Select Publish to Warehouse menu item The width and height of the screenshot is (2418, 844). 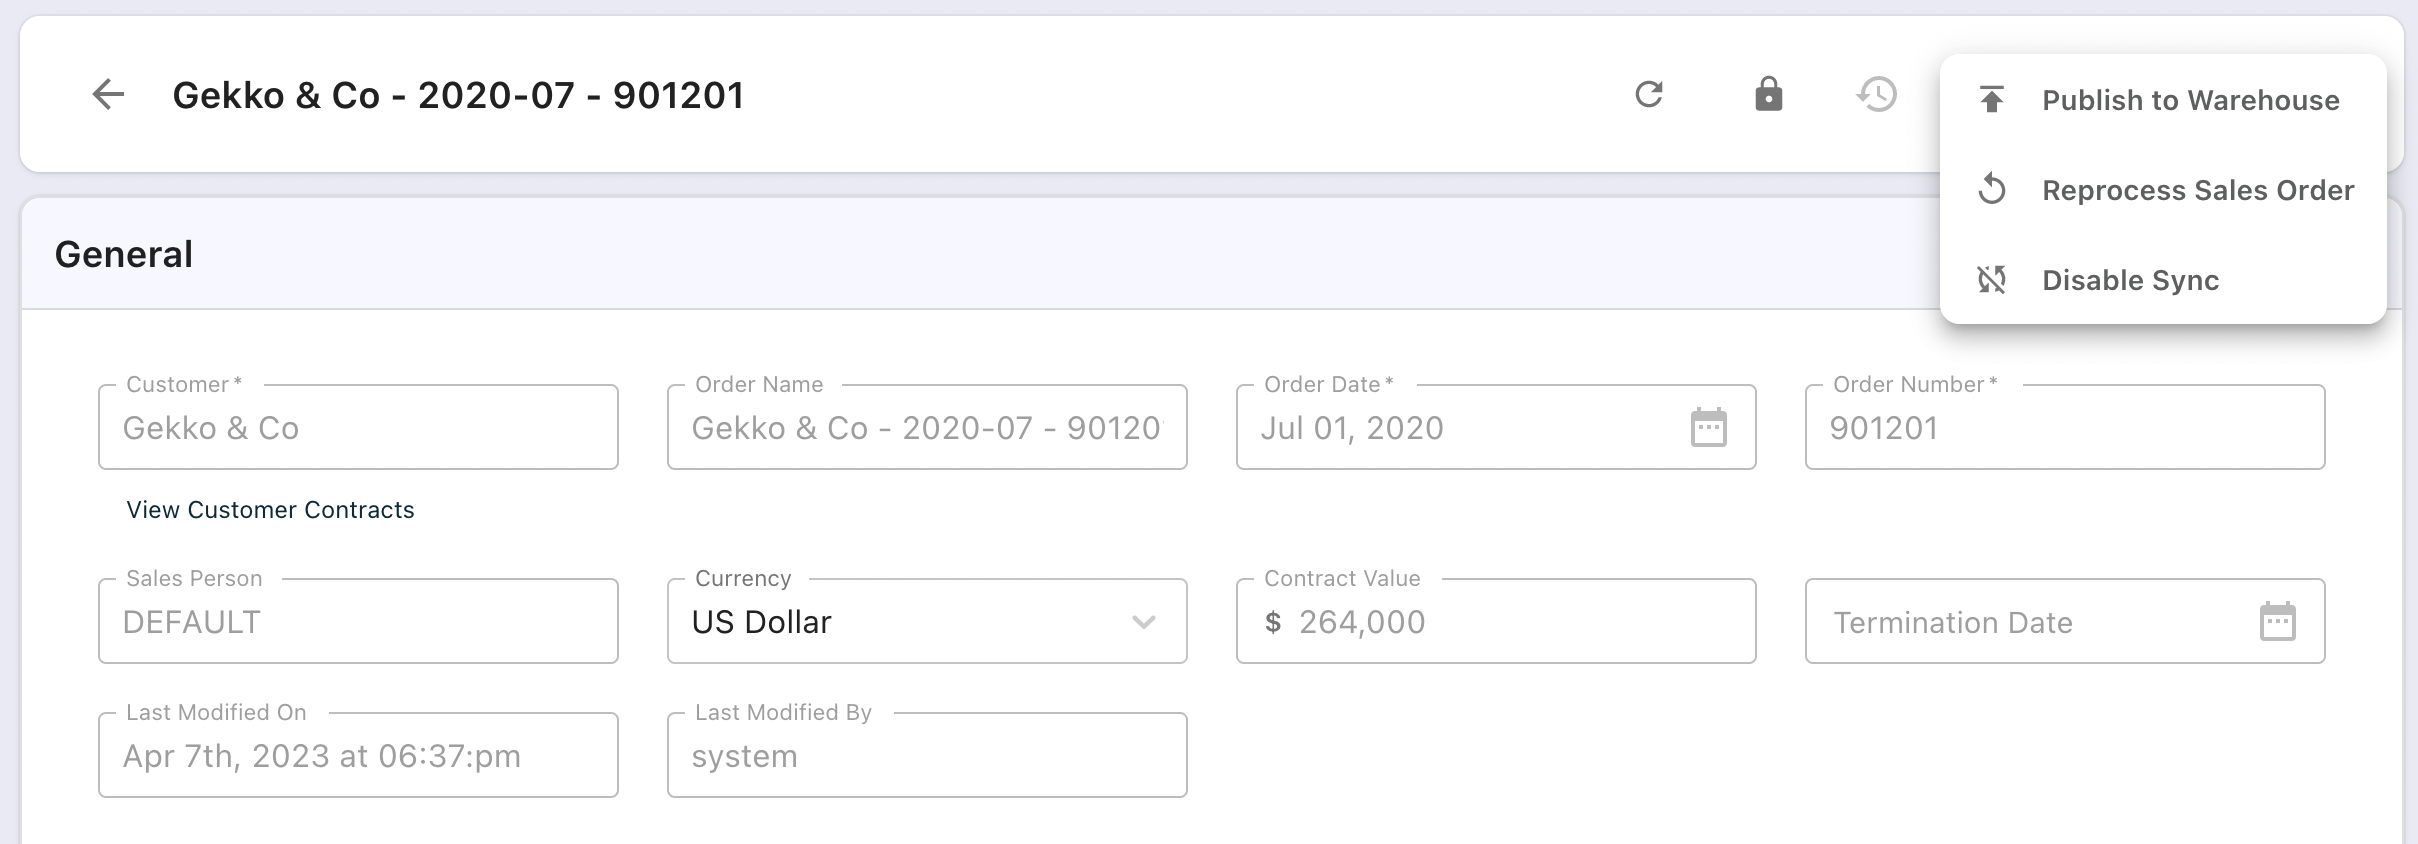click(x=2190, y=100)
